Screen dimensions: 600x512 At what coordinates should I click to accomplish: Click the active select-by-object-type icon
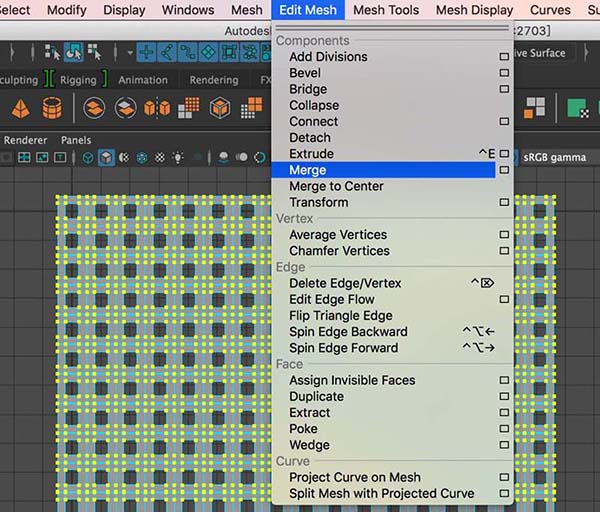pyautogui.click(x=74, y=52)
